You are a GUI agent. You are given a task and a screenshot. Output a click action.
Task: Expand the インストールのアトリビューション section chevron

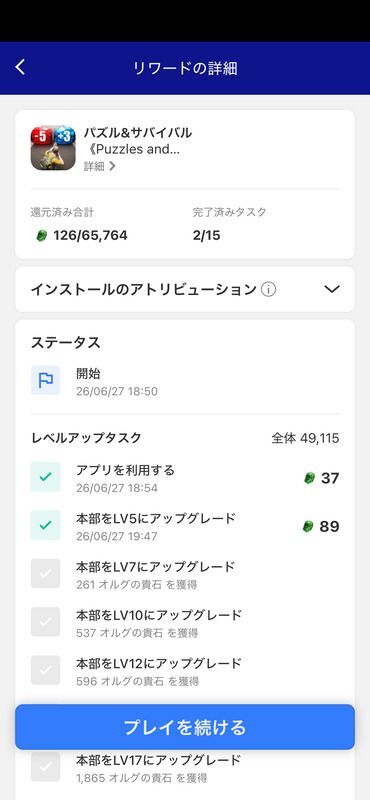click(x=332, y=289)
